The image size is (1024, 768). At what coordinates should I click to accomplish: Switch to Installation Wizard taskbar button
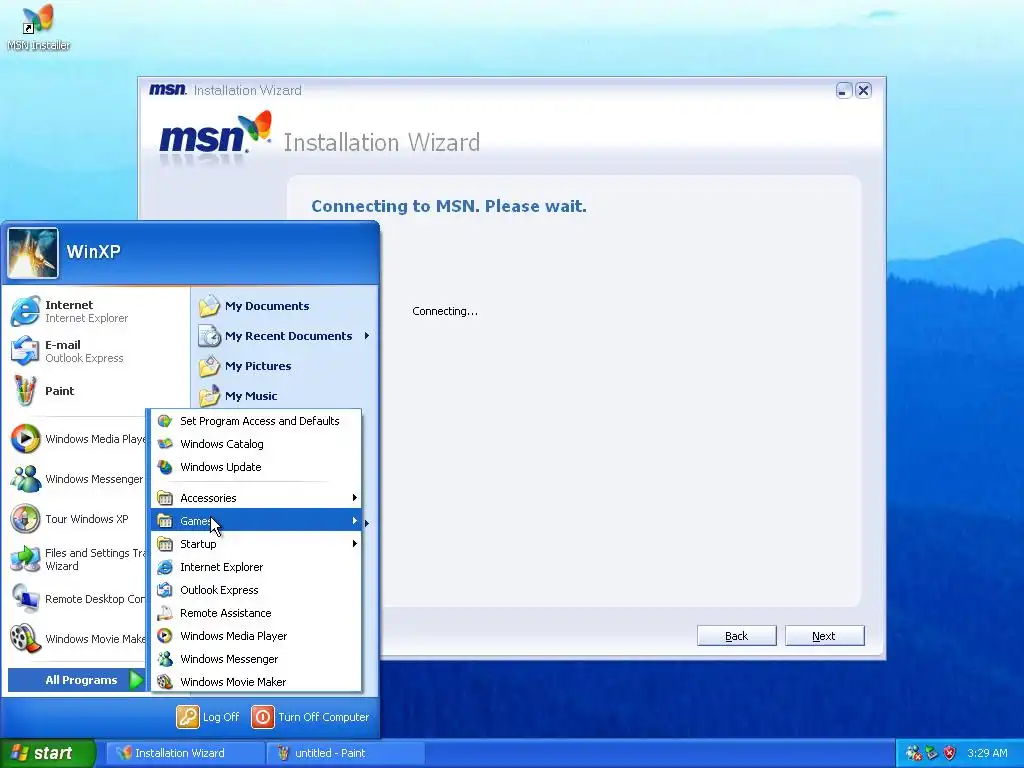[185, 753]
